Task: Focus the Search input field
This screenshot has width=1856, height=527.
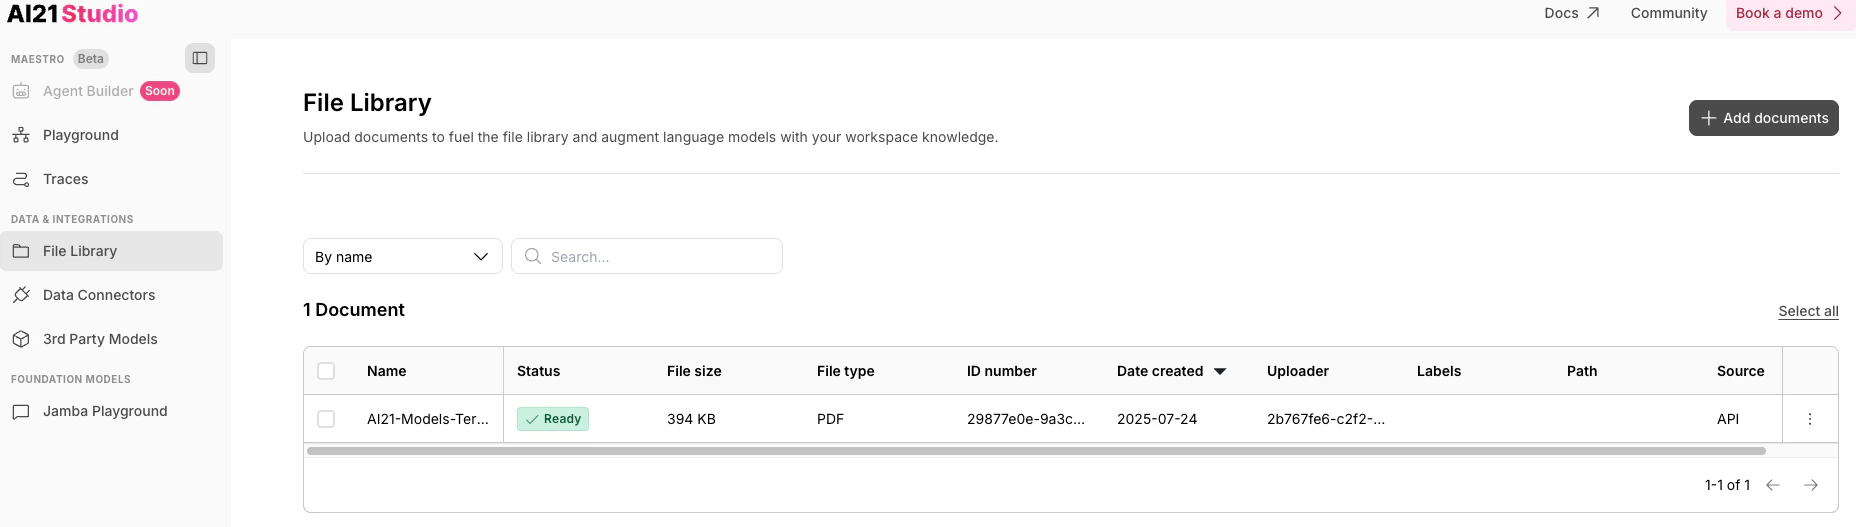Action: pyautogui.click(x=647, y=256)
